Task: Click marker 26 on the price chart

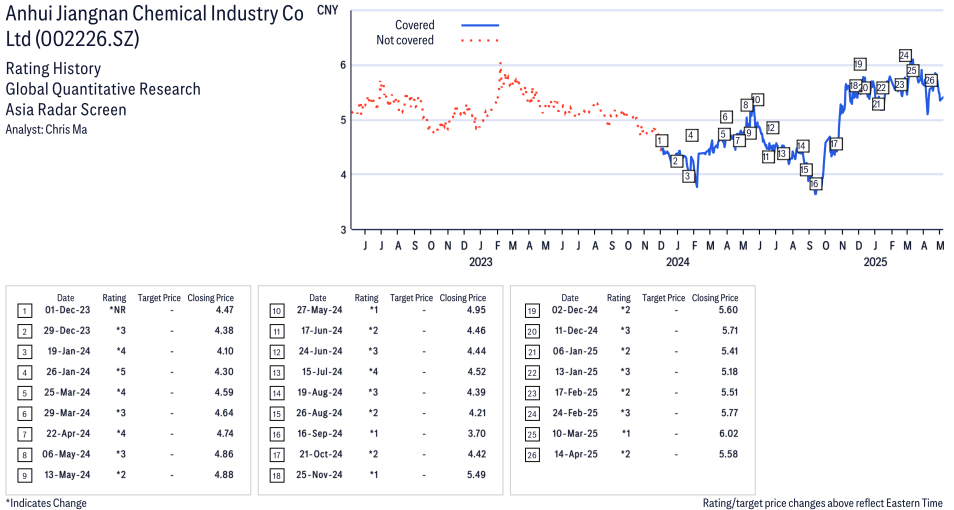Action: click(x=930, y=80)
